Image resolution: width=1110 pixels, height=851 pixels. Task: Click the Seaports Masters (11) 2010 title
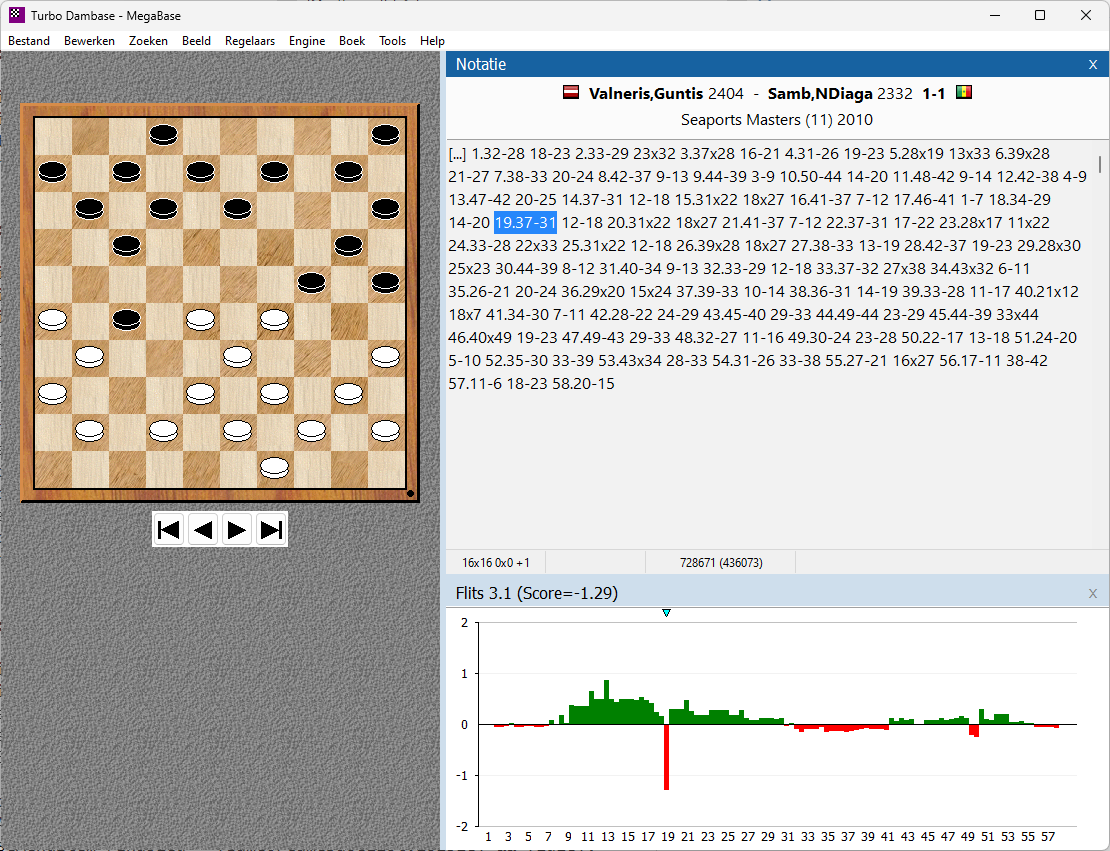777,120
